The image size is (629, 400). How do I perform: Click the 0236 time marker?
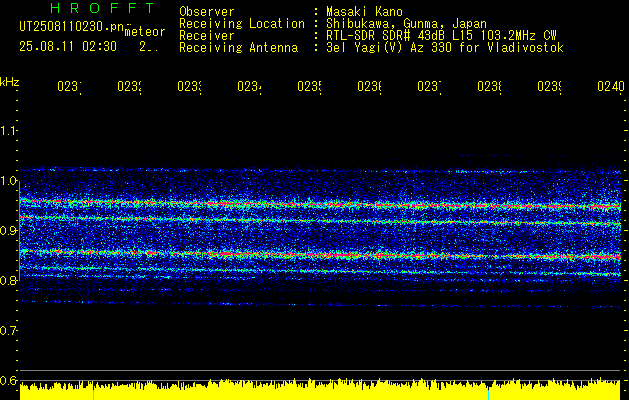[x=370, y=86]
